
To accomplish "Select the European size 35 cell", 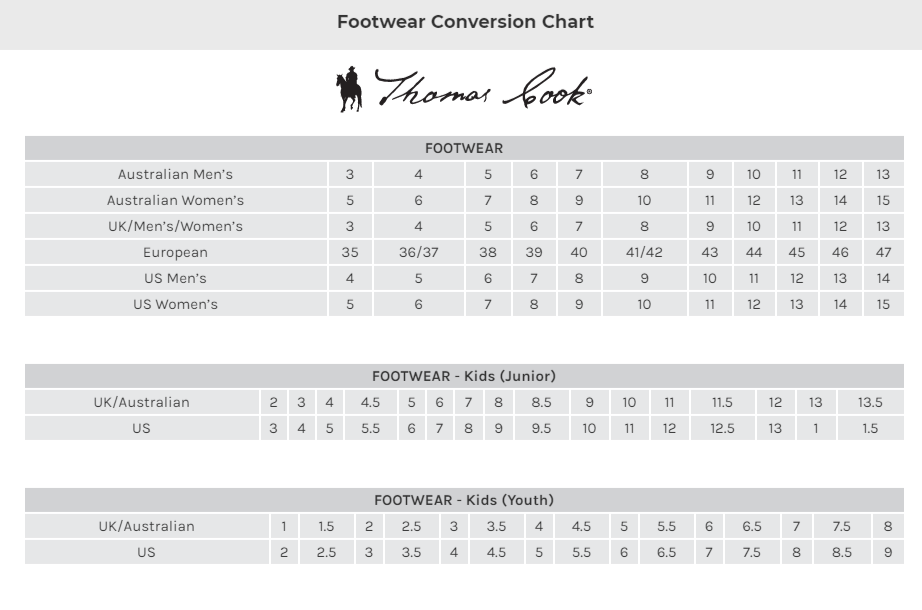I will click(350, 252).
